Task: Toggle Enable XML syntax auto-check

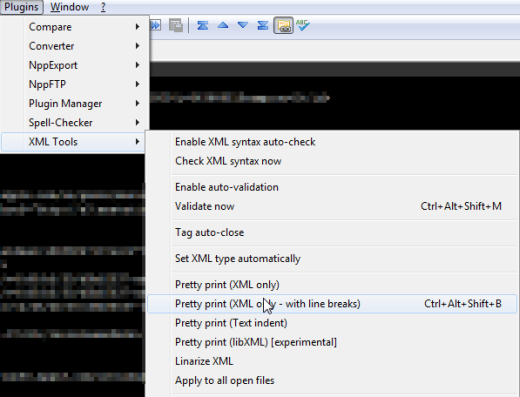Action: pos(332,142)
